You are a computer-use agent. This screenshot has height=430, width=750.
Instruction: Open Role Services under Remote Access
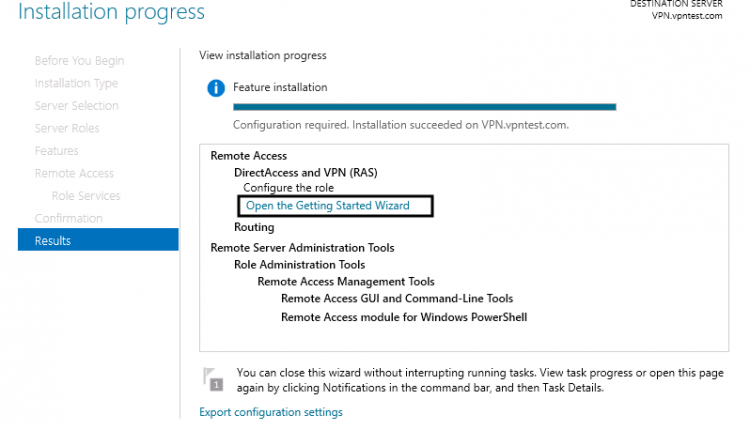coord(85,196)
